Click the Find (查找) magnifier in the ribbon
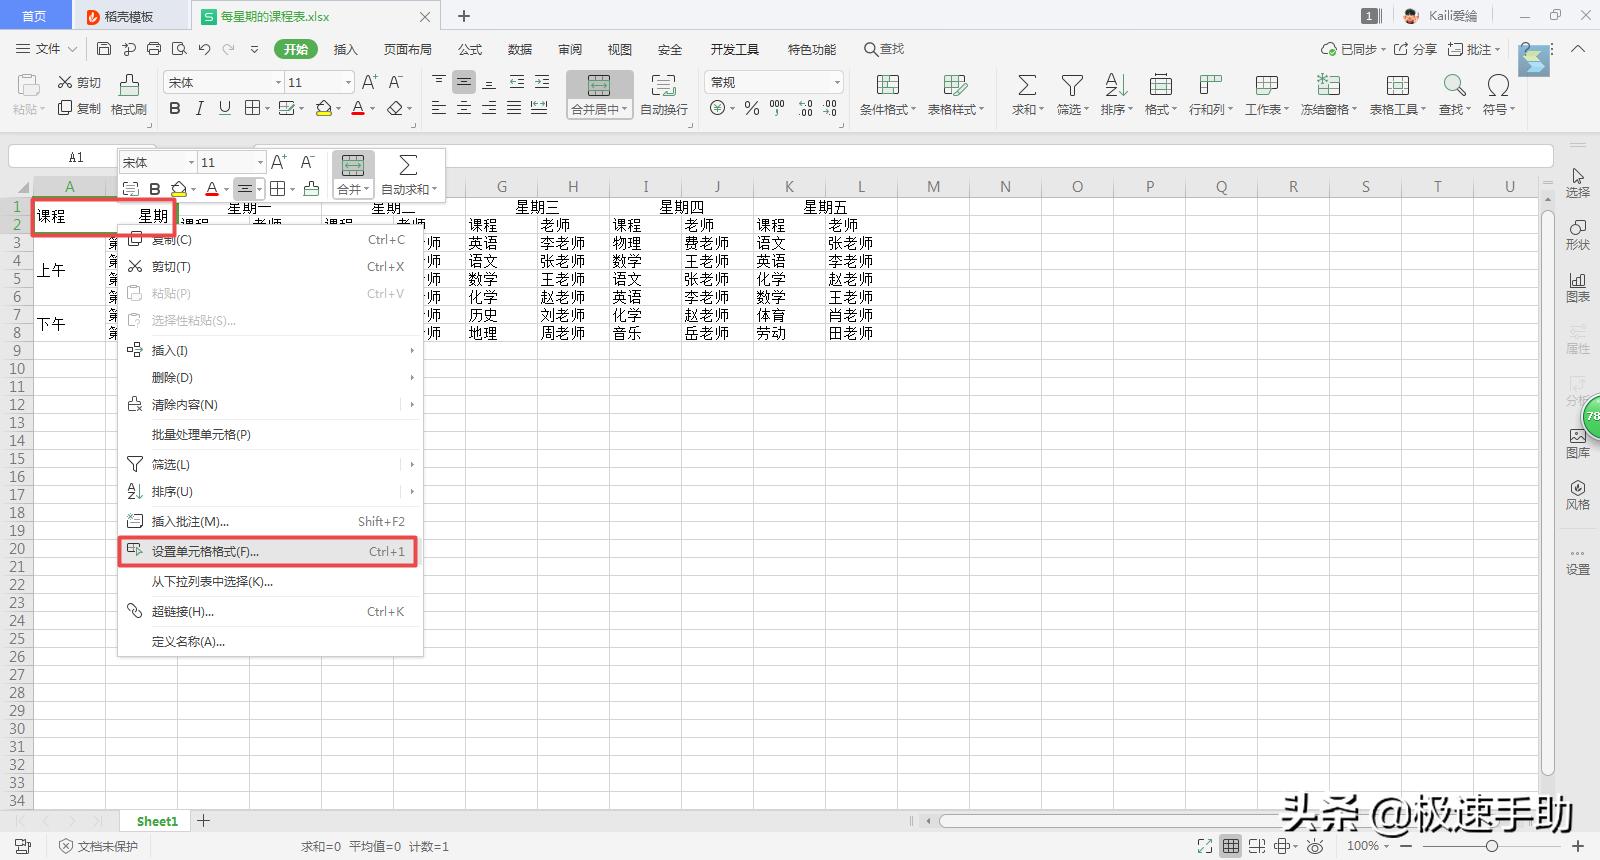This screenshot has width=1600, height=860. pos(1454,86)
